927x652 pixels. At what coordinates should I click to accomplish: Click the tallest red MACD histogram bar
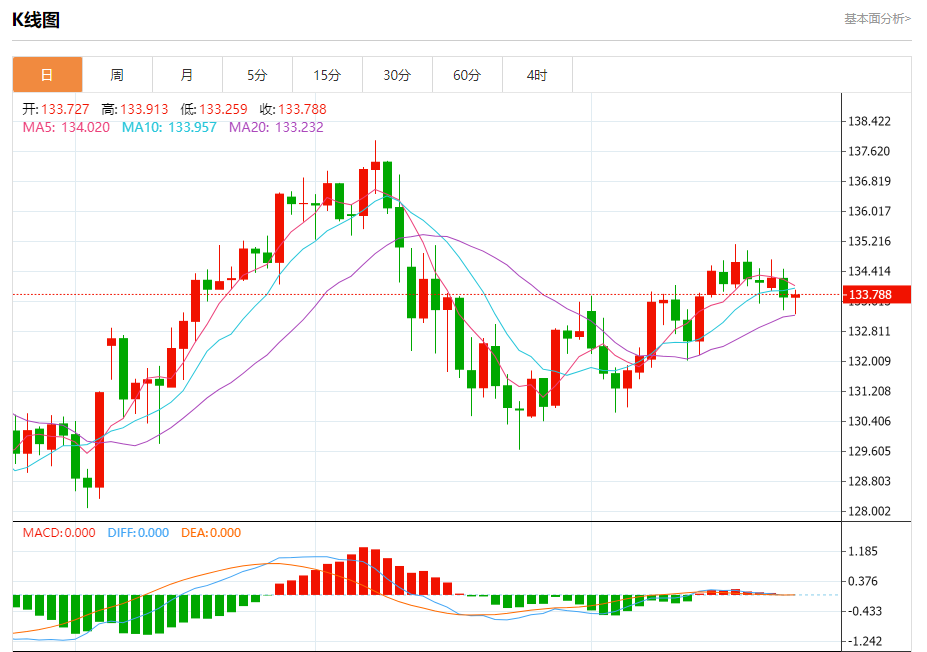(x=364, y=571)
